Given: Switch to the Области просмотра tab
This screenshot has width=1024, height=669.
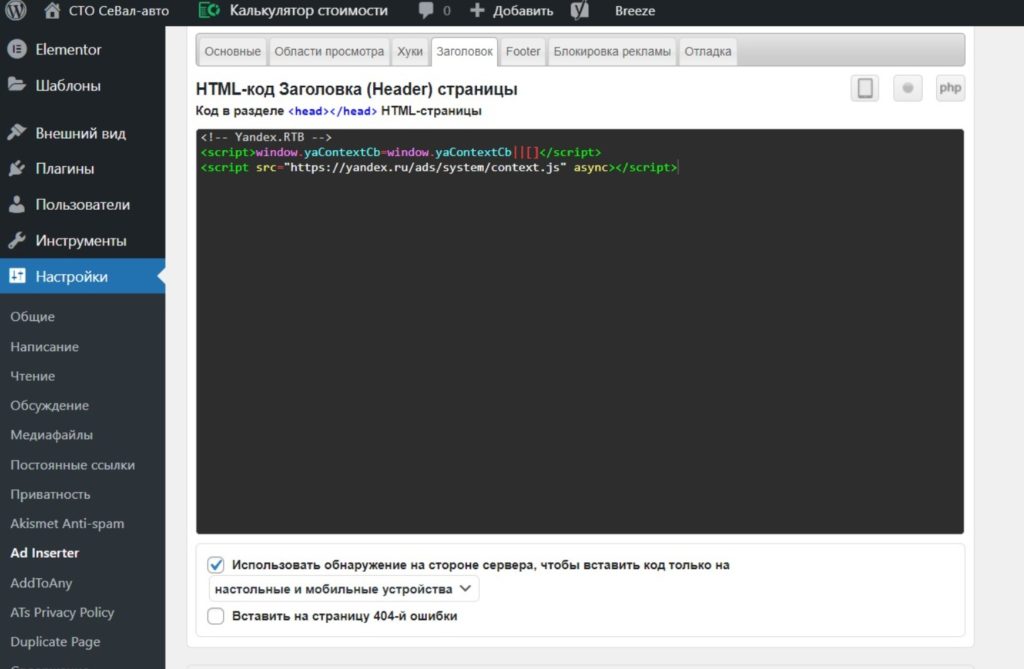Looking at the screenshot, I should pyautogui.click(x=329, y=52).
